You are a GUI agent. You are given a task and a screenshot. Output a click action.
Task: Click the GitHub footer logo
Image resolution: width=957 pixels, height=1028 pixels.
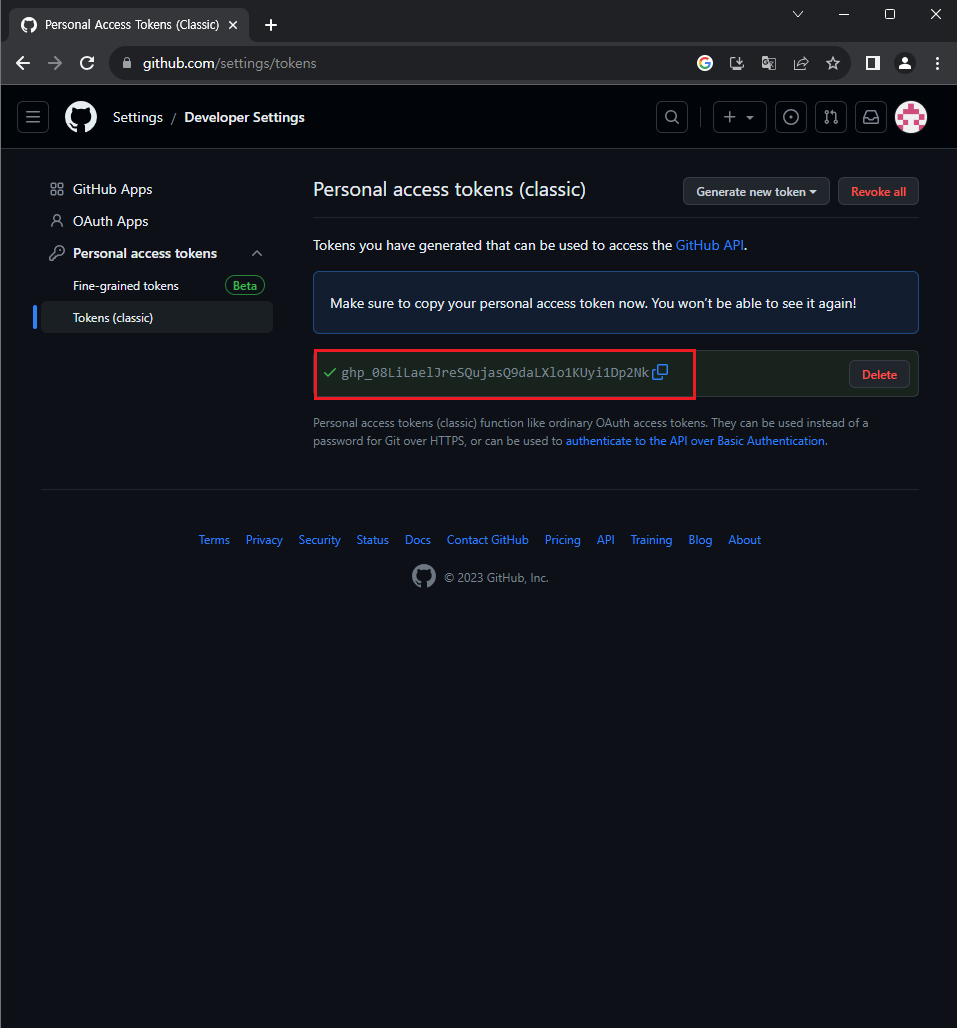(423, 576)
